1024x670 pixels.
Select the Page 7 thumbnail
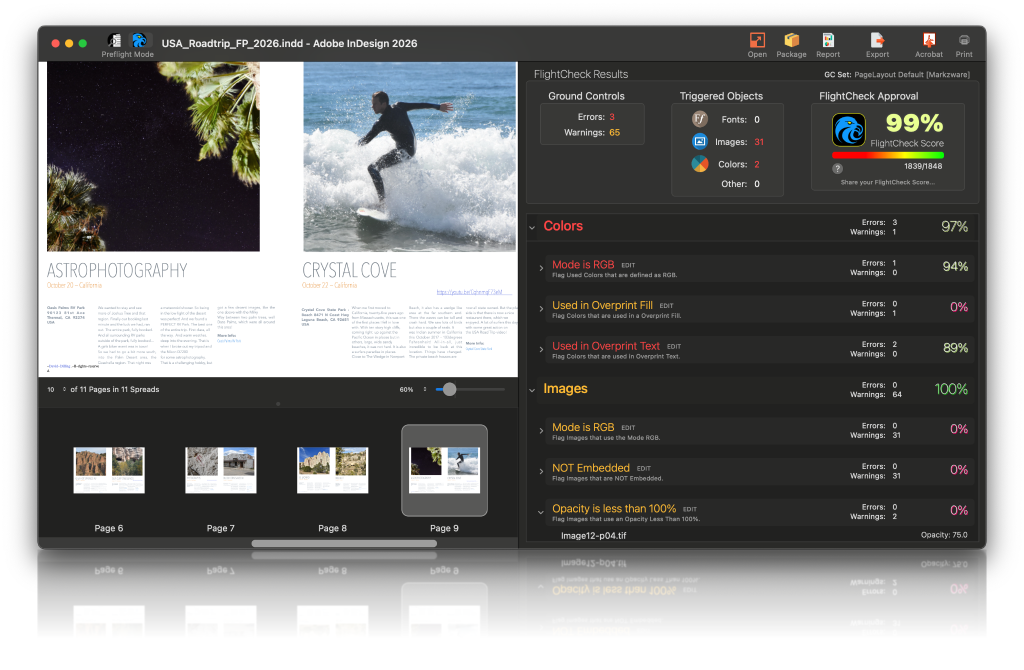point(221,470)
